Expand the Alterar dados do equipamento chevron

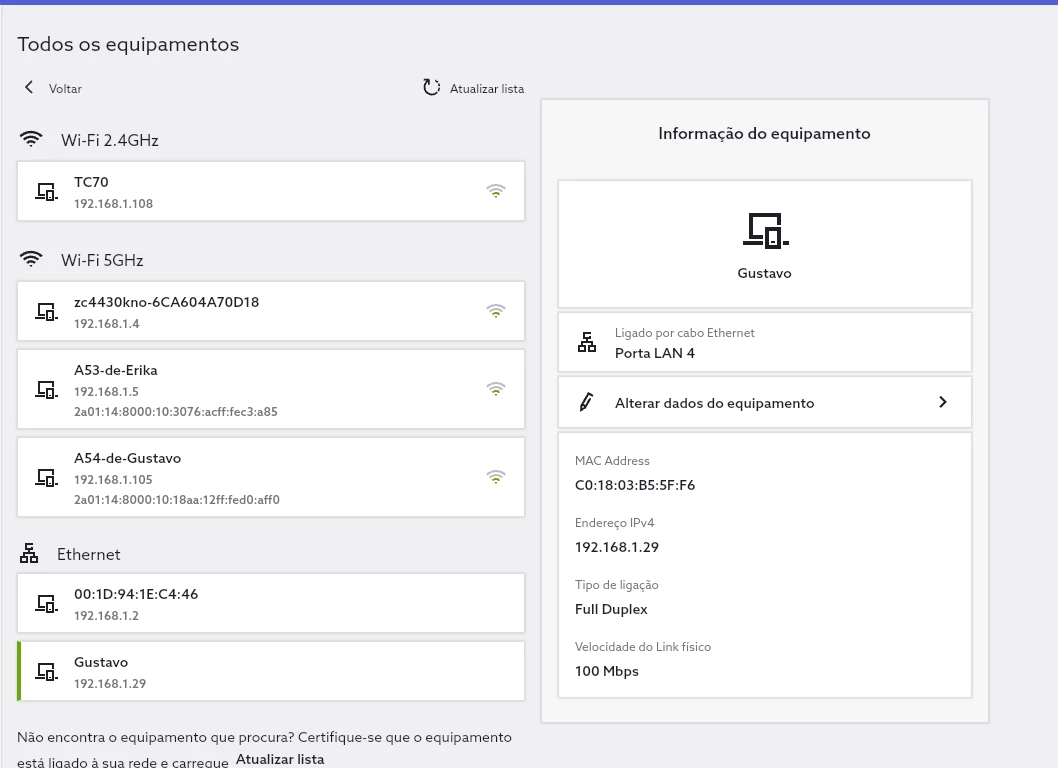[942, 402]
